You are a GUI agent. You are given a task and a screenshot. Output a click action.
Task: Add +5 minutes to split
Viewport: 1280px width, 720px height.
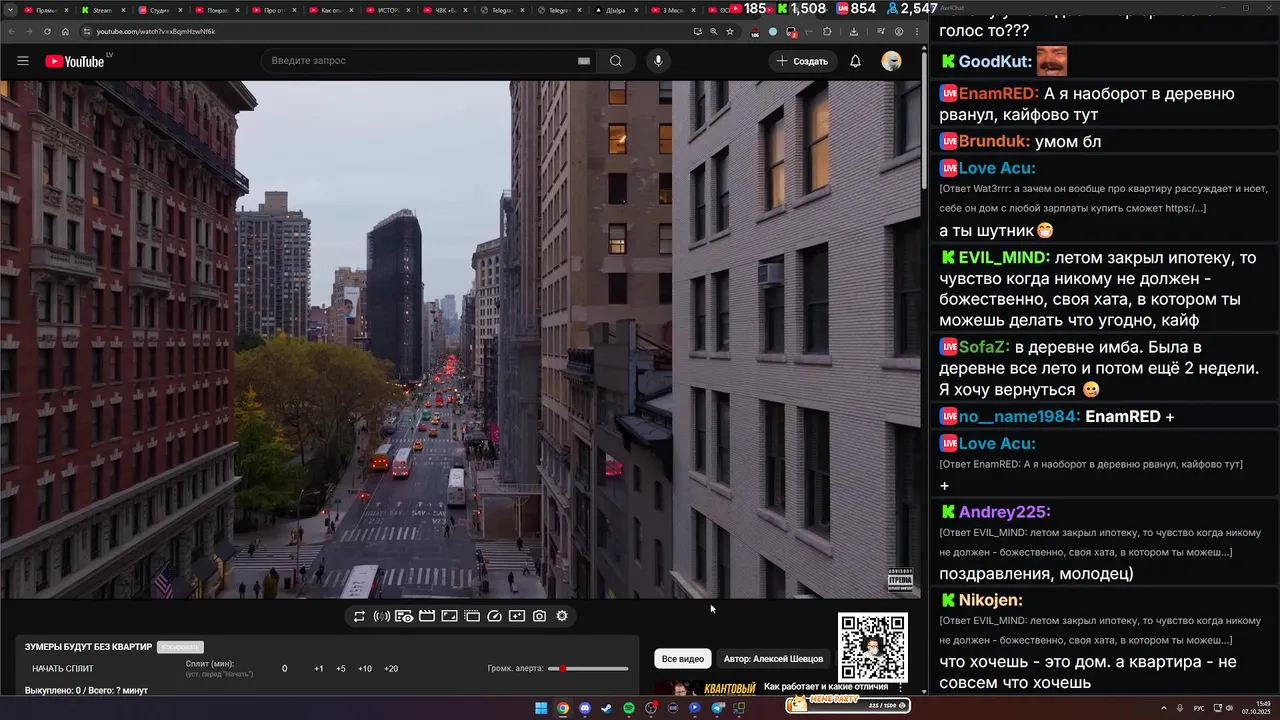coord(341,669)
